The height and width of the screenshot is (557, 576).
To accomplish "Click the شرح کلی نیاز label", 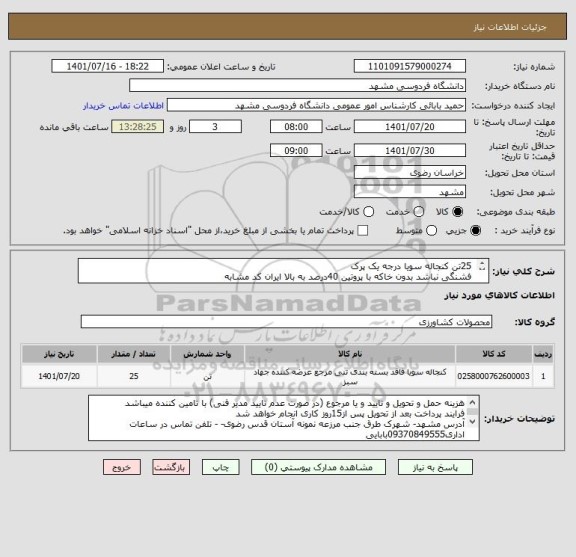I will click(x=523, y=272).
